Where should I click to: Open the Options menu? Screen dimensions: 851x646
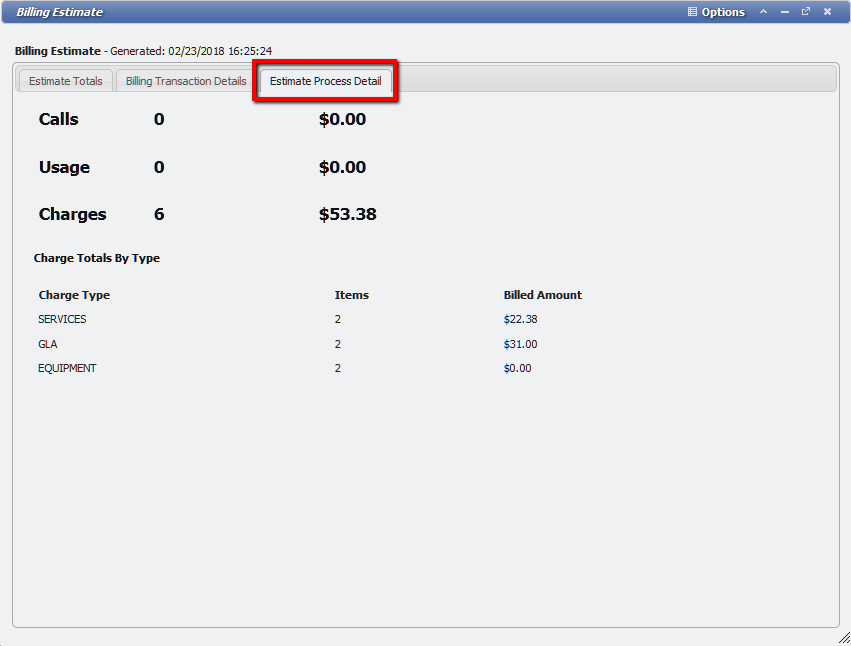pos(723,12)
